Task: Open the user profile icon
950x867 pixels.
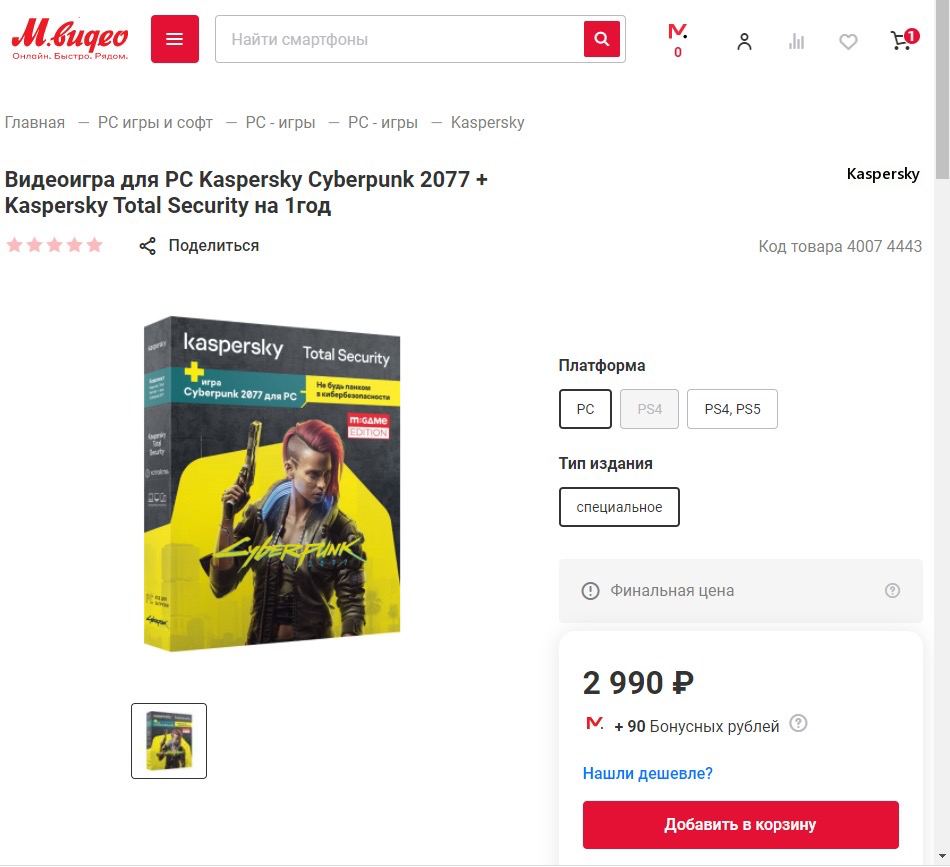Action: (x=744, y=41)
